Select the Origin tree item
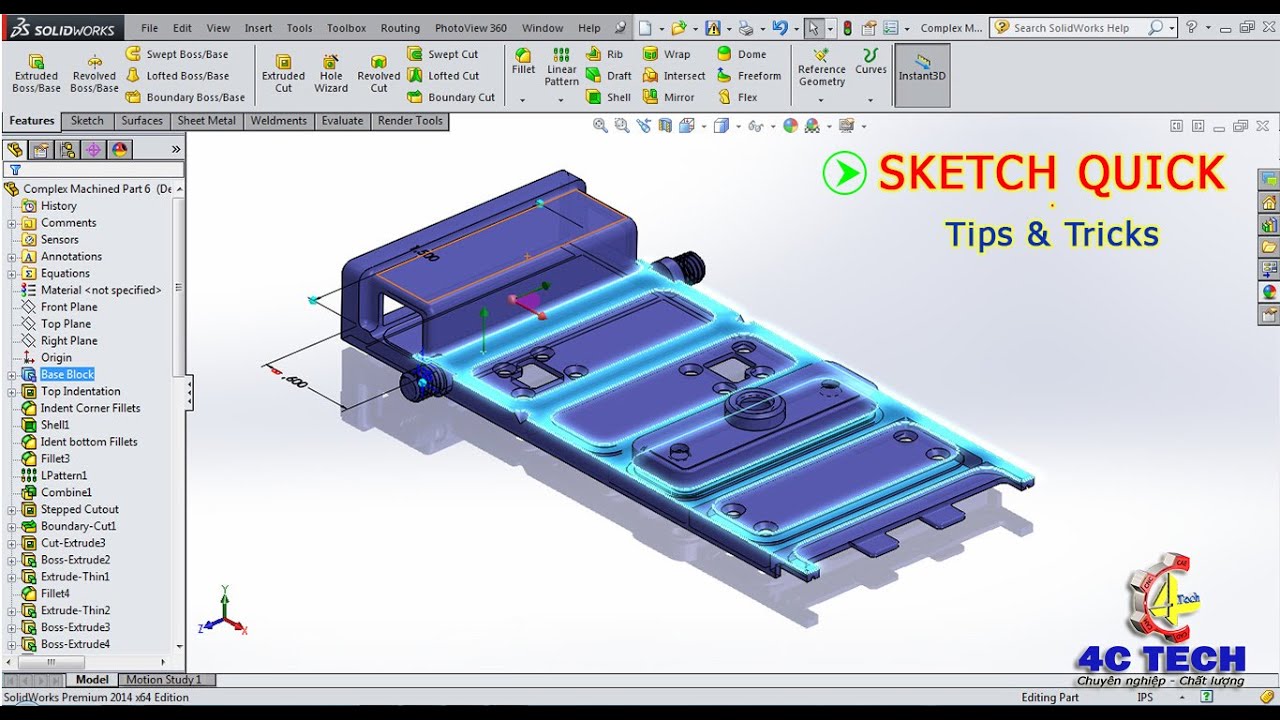This screenshot has height=720, width=1280. click(56, 358)
